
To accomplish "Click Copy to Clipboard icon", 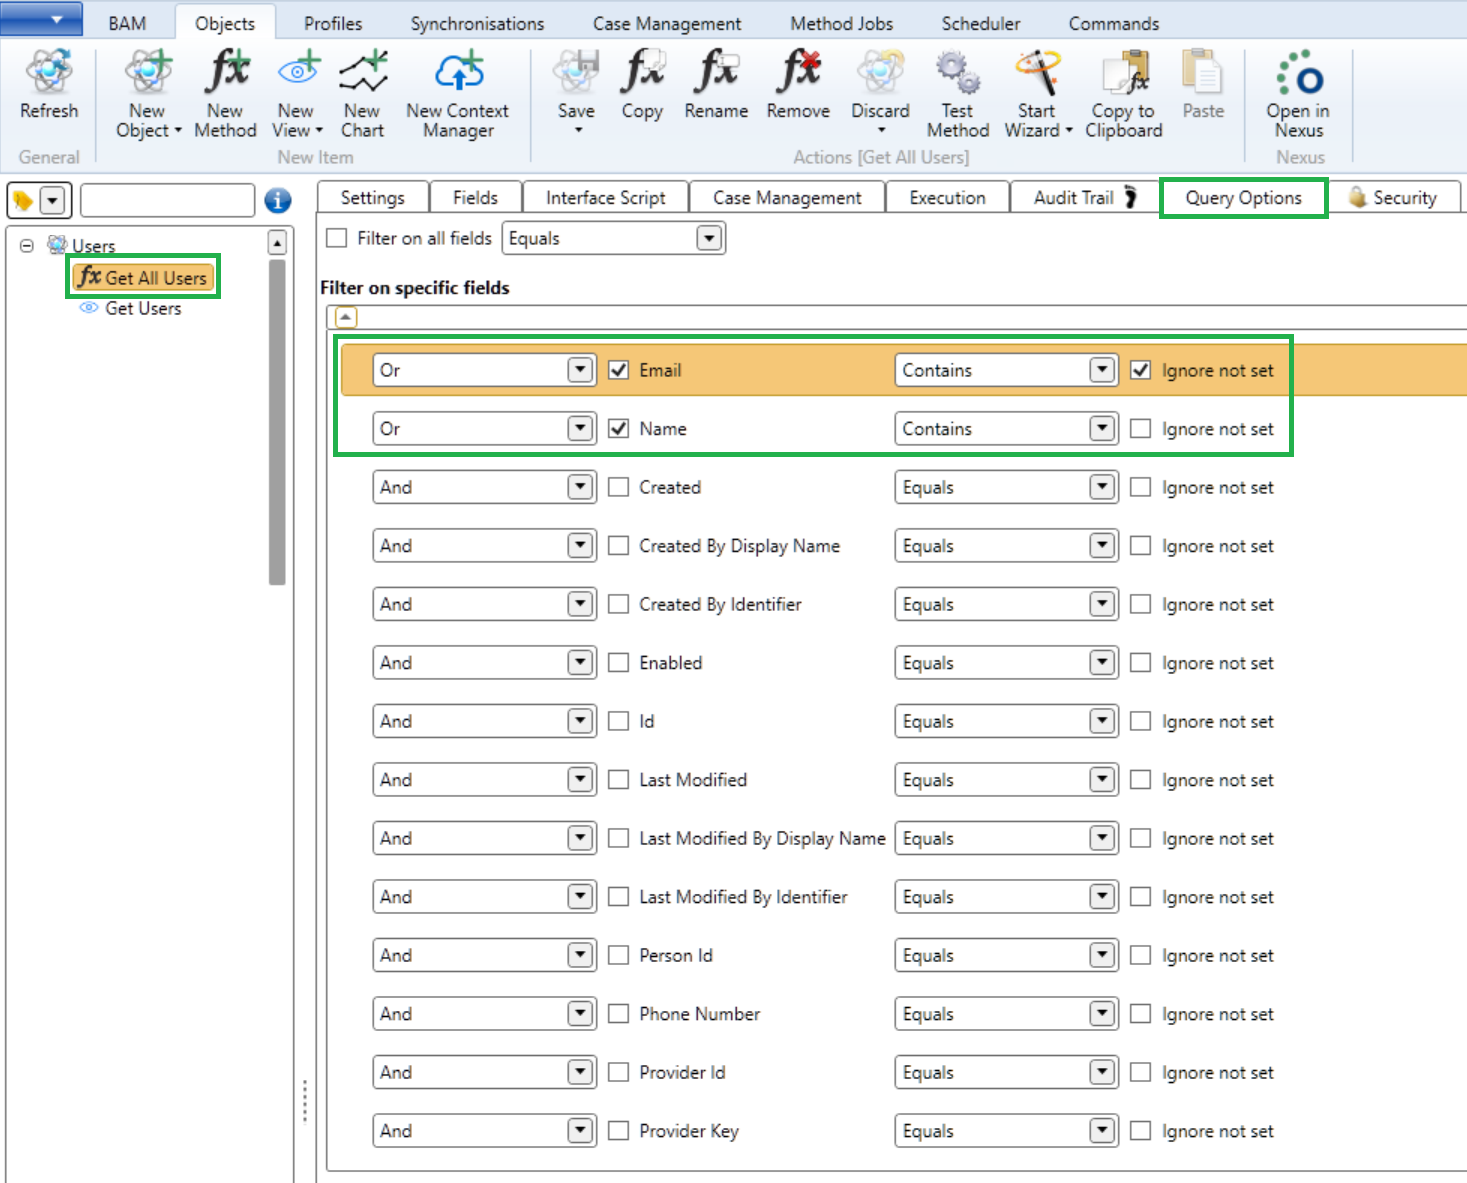I will [1124, 71].
